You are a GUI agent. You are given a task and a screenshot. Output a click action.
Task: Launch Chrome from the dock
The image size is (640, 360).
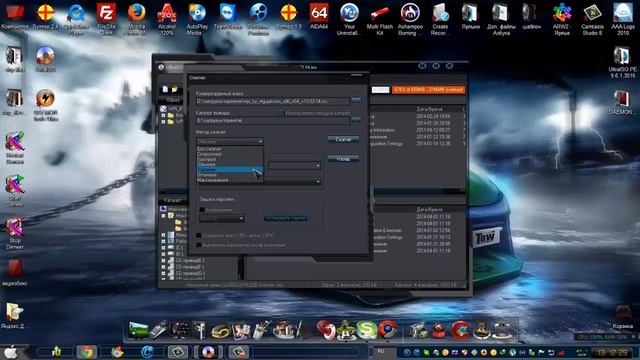coord(388,329)
